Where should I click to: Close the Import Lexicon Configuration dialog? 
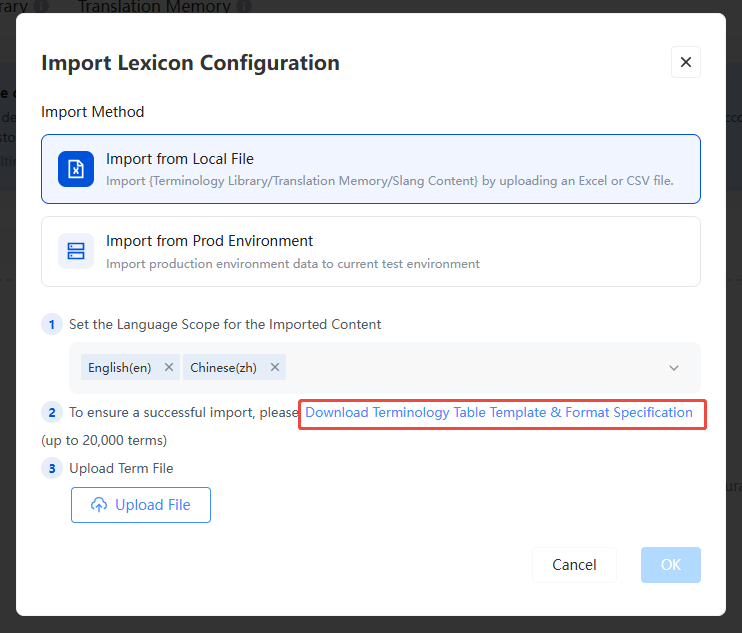click(685, 62)
